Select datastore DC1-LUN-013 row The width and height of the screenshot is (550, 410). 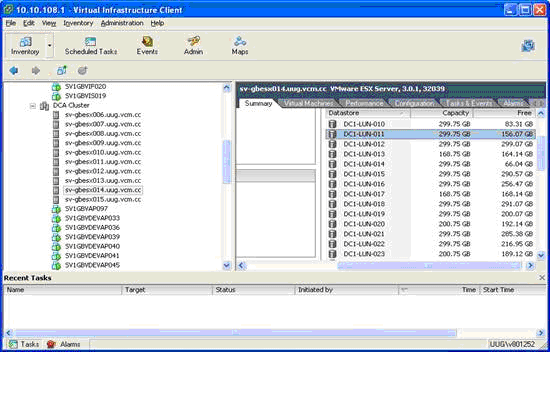click(x=431, y=154)
